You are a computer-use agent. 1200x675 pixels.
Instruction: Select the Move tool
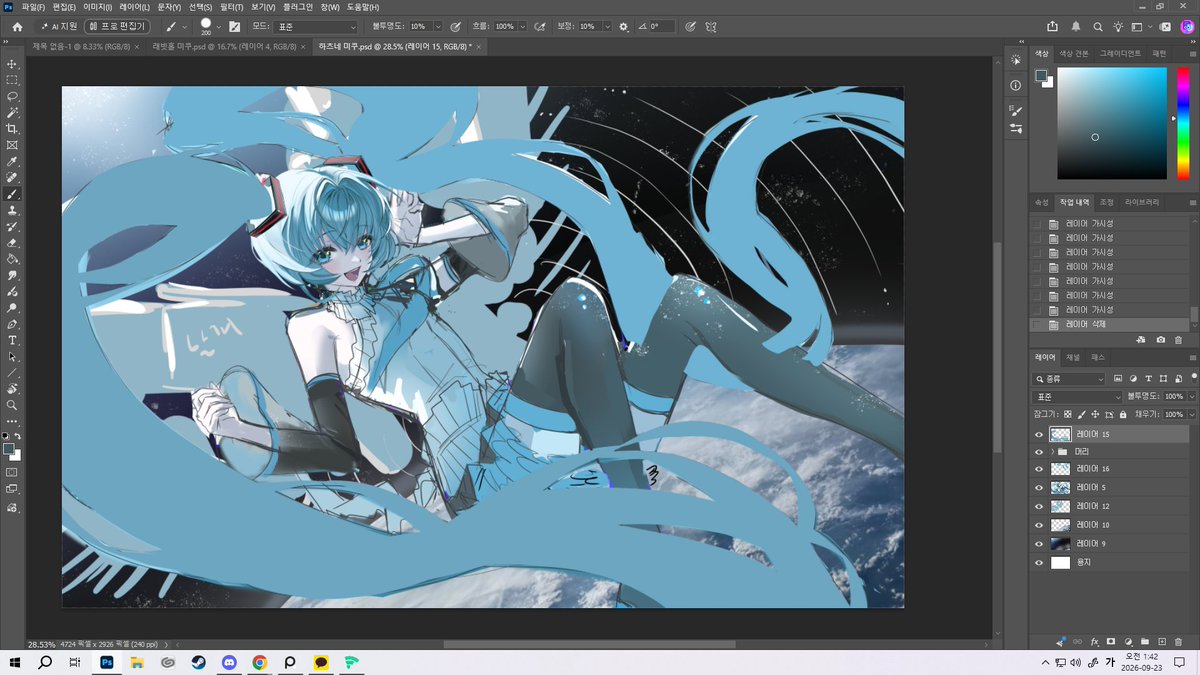(x=12, y=64)
